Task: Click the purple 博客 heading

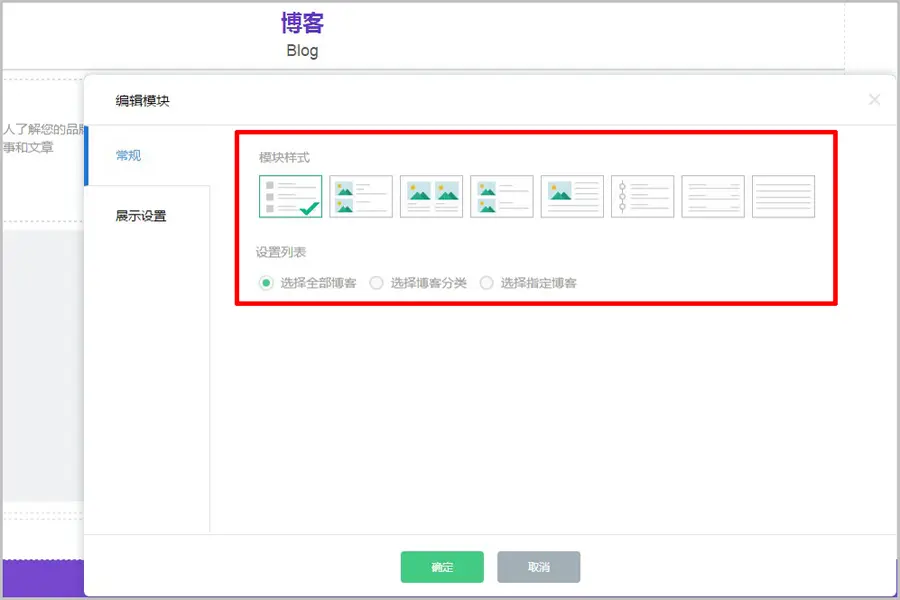Action: [302, 23]
